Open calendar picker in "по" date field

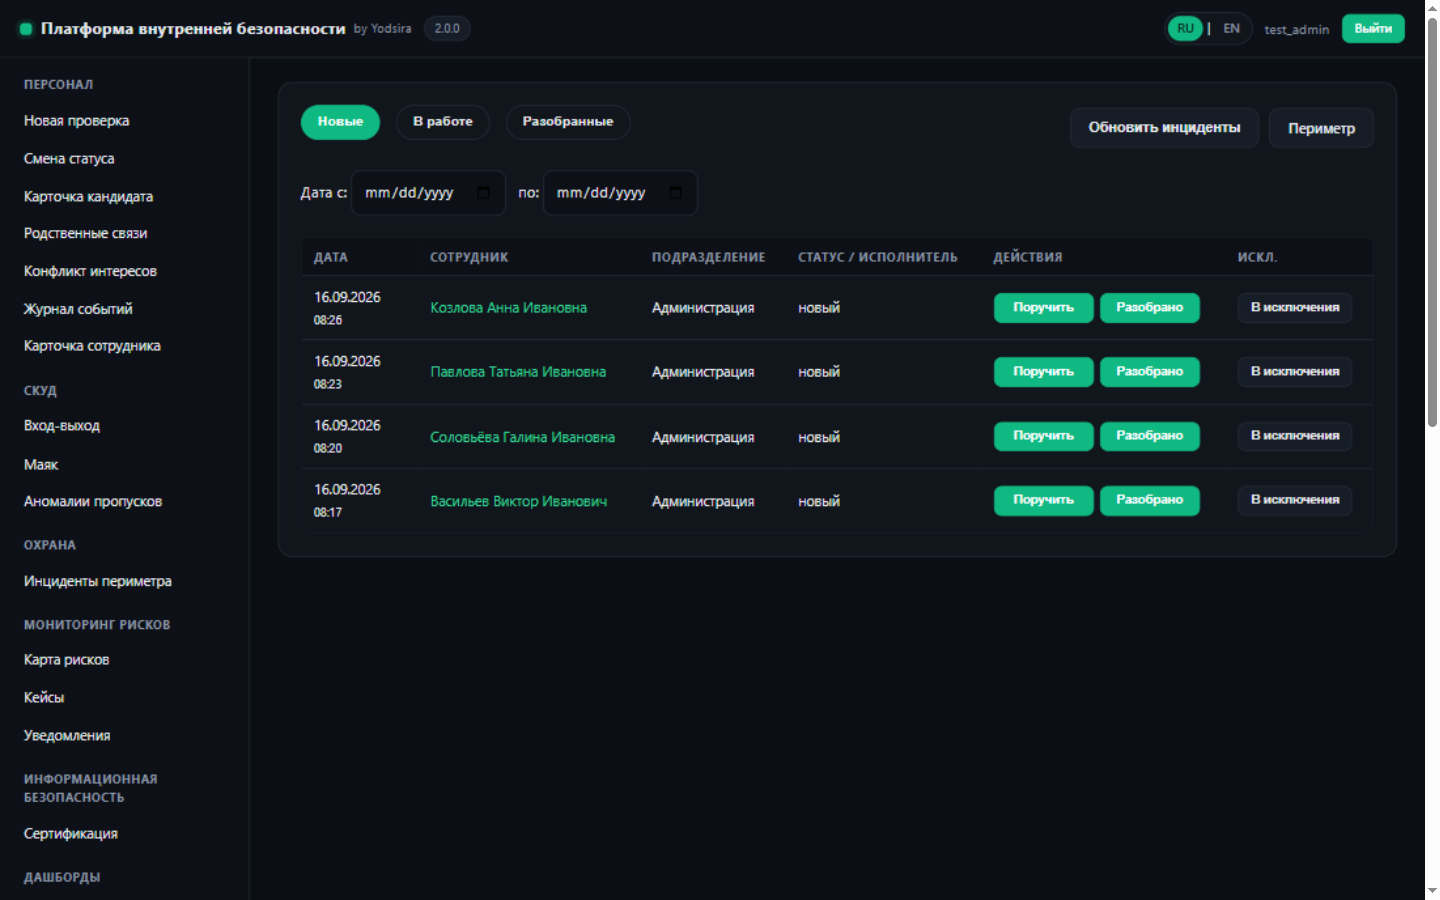click(676, 193)
